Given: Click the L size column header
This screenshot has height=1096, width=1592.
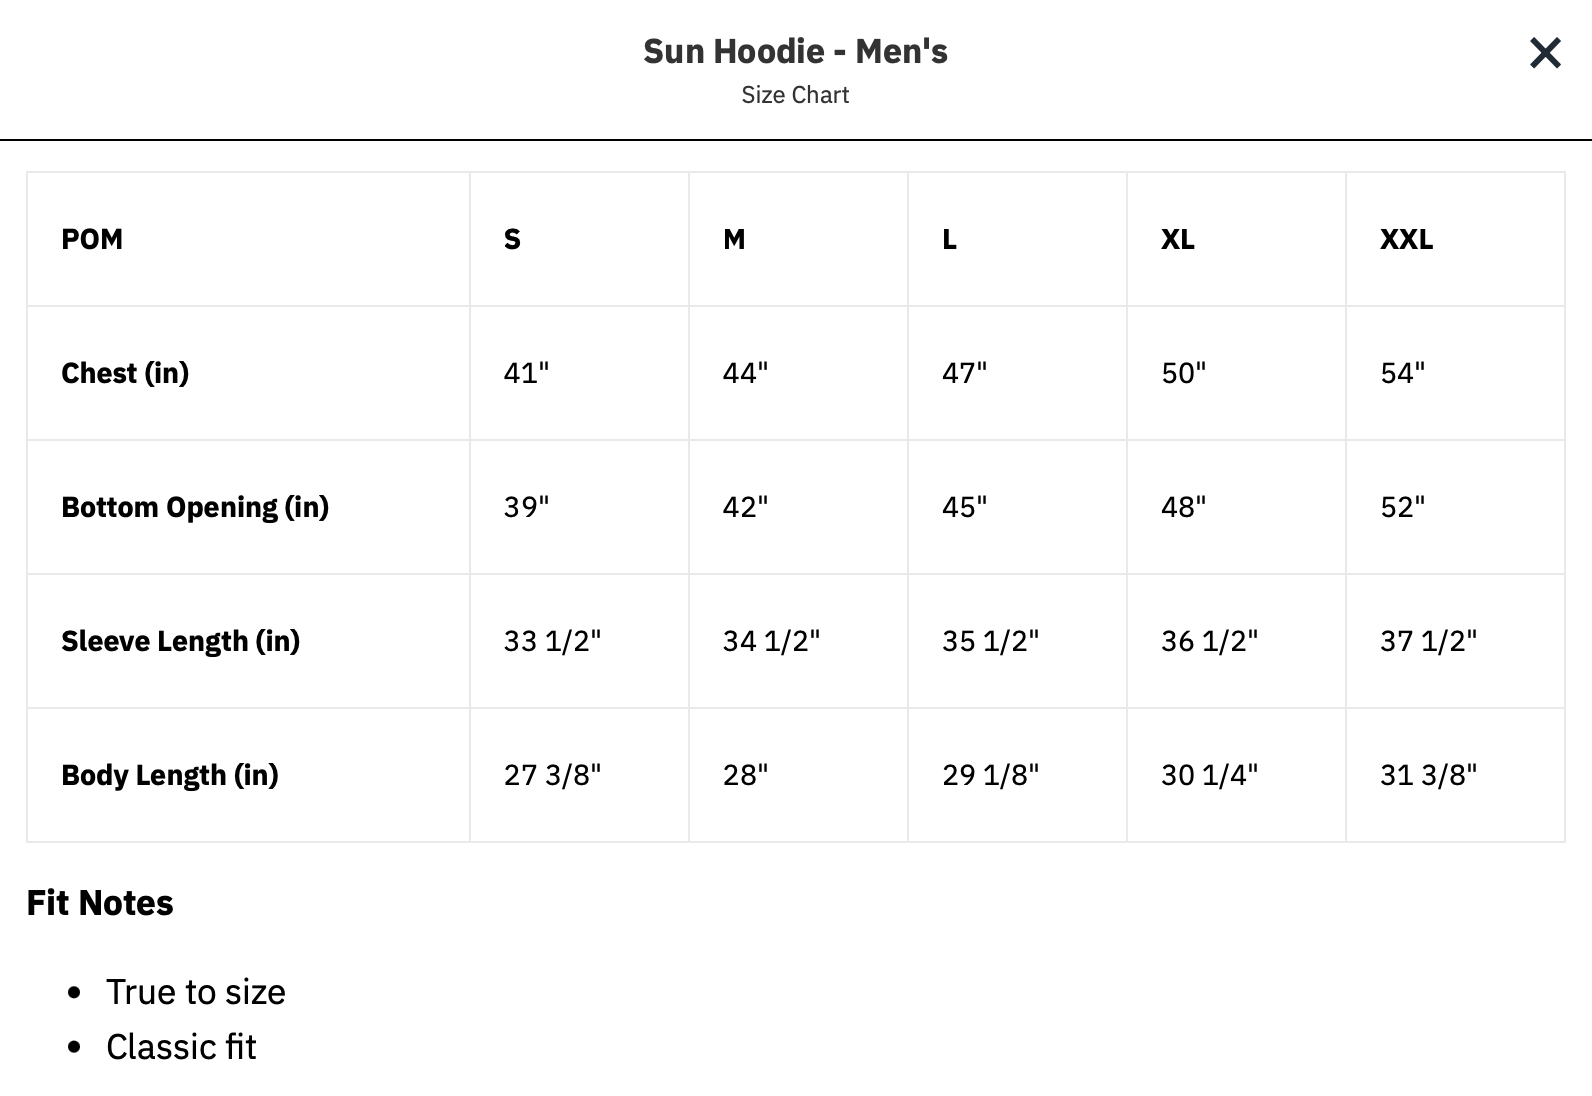Looking at the screenshot, I should tap(949, 239).
